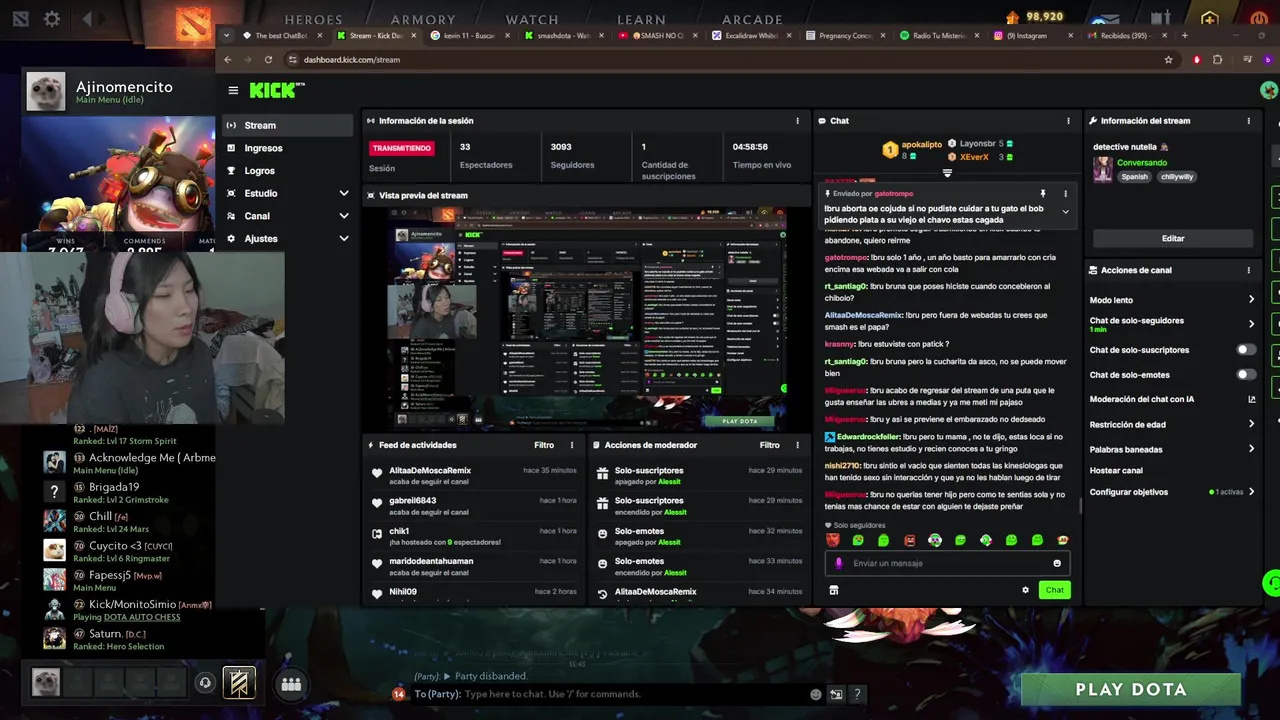Open Dota settings gear icon
Image resolution: width=1280 pixels, height=720 pixels.
coord(52,19)
